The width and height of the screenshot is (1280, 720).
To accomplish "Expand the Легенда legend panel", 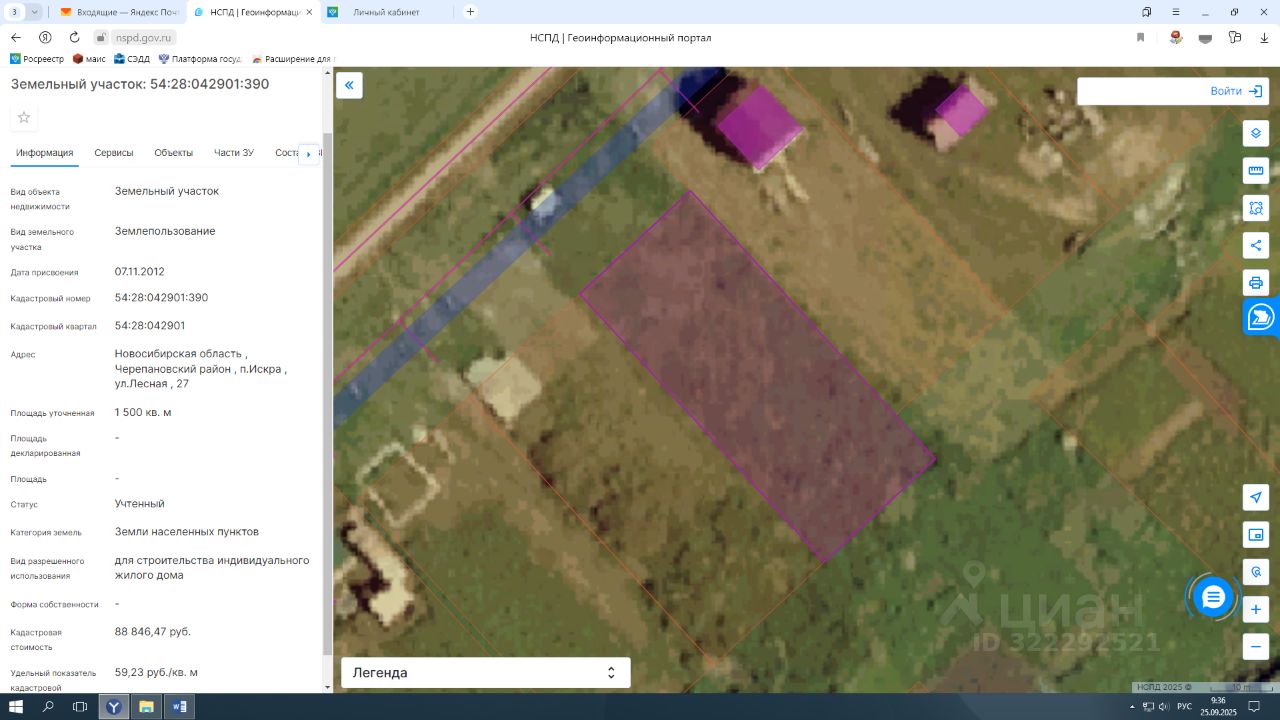I will (486, 673).
